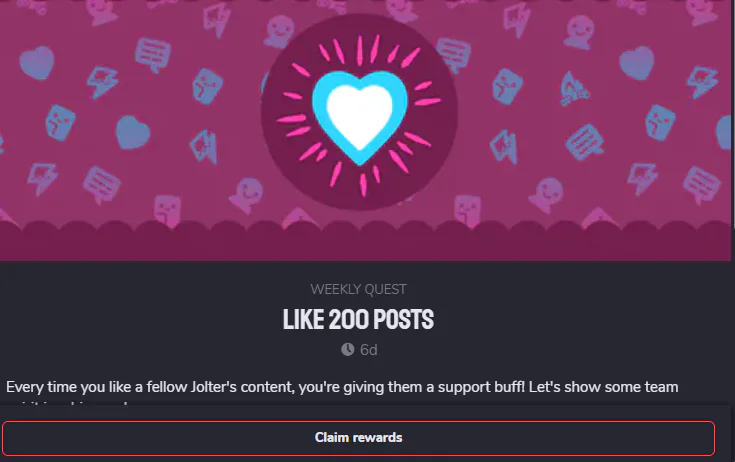Click the Claim rewards button
The height and width of the screenshot is (462, 735).
pos(358,438)
